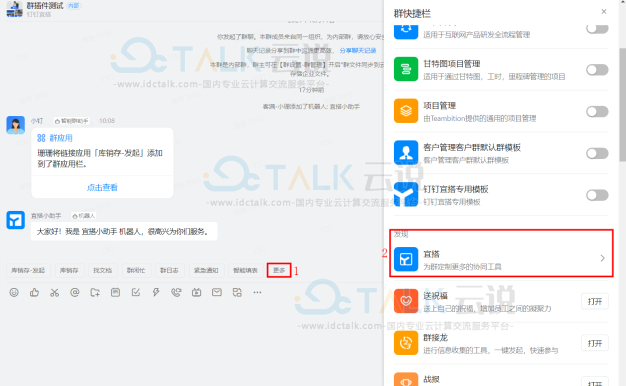Click the 宜搭小助手 greeting message bubble
Viewport: 626px width, 386px height.
pos(124,232)
